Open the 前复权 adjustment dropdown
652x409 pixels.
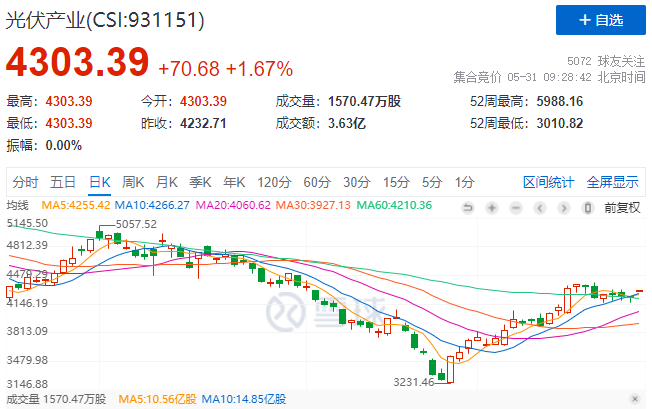coord(620,207)
